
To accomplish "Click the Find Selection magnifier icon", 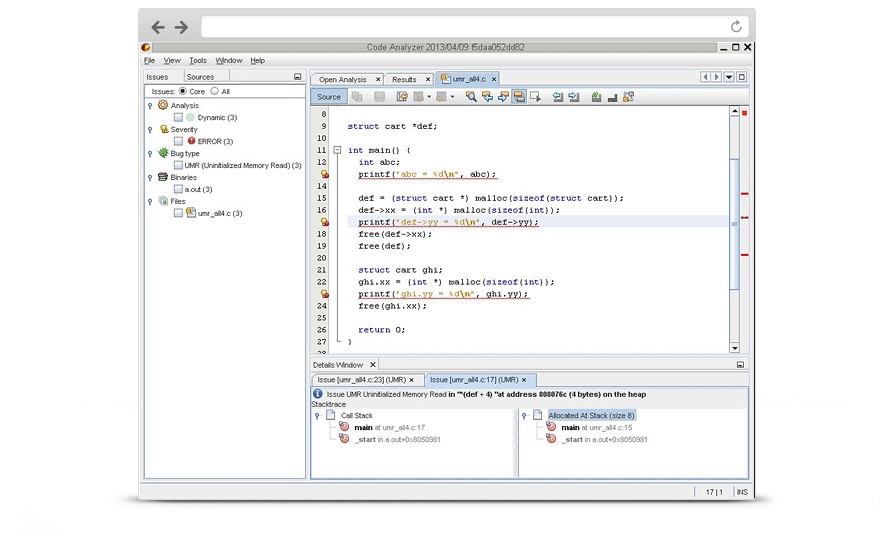I will point(471,97).
